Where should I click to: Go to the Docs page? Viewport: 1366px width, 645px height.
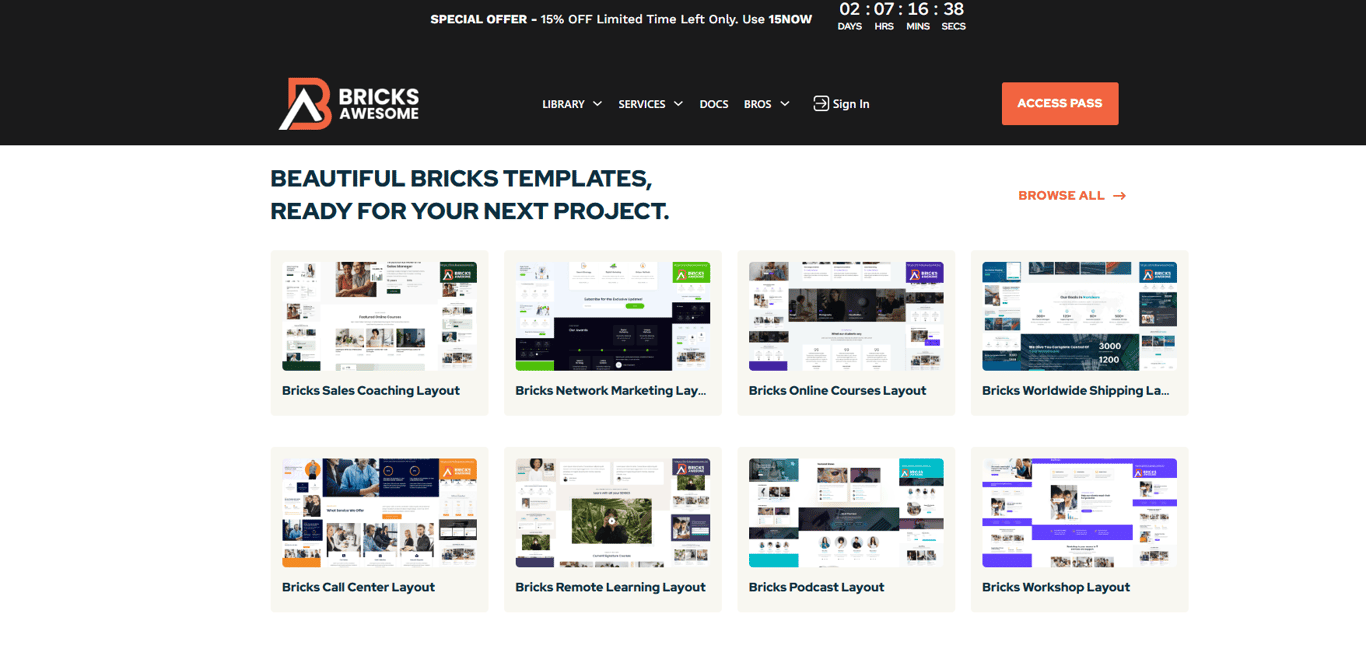tap(714, 104)
